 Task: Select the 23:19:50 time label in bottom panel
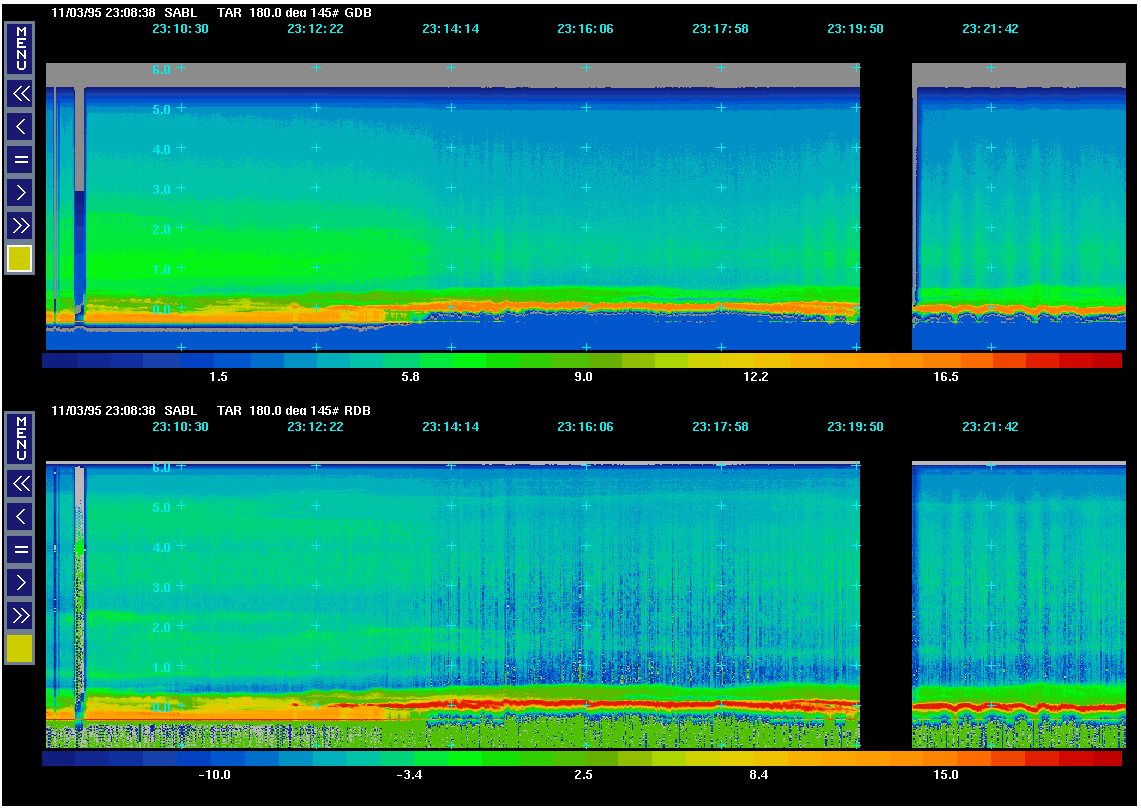tap(855, 427)
